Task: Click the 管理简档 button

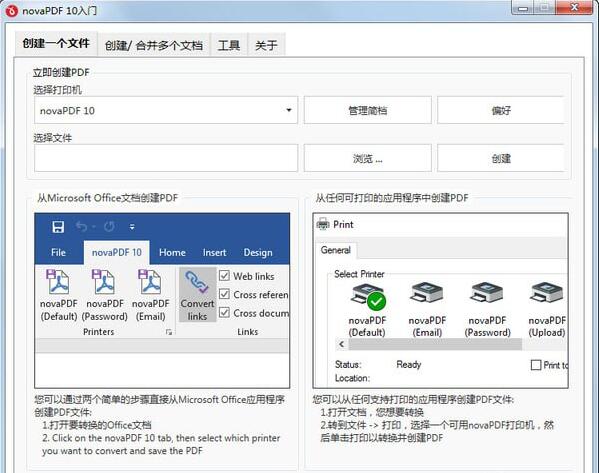Action: click(367, 110)
